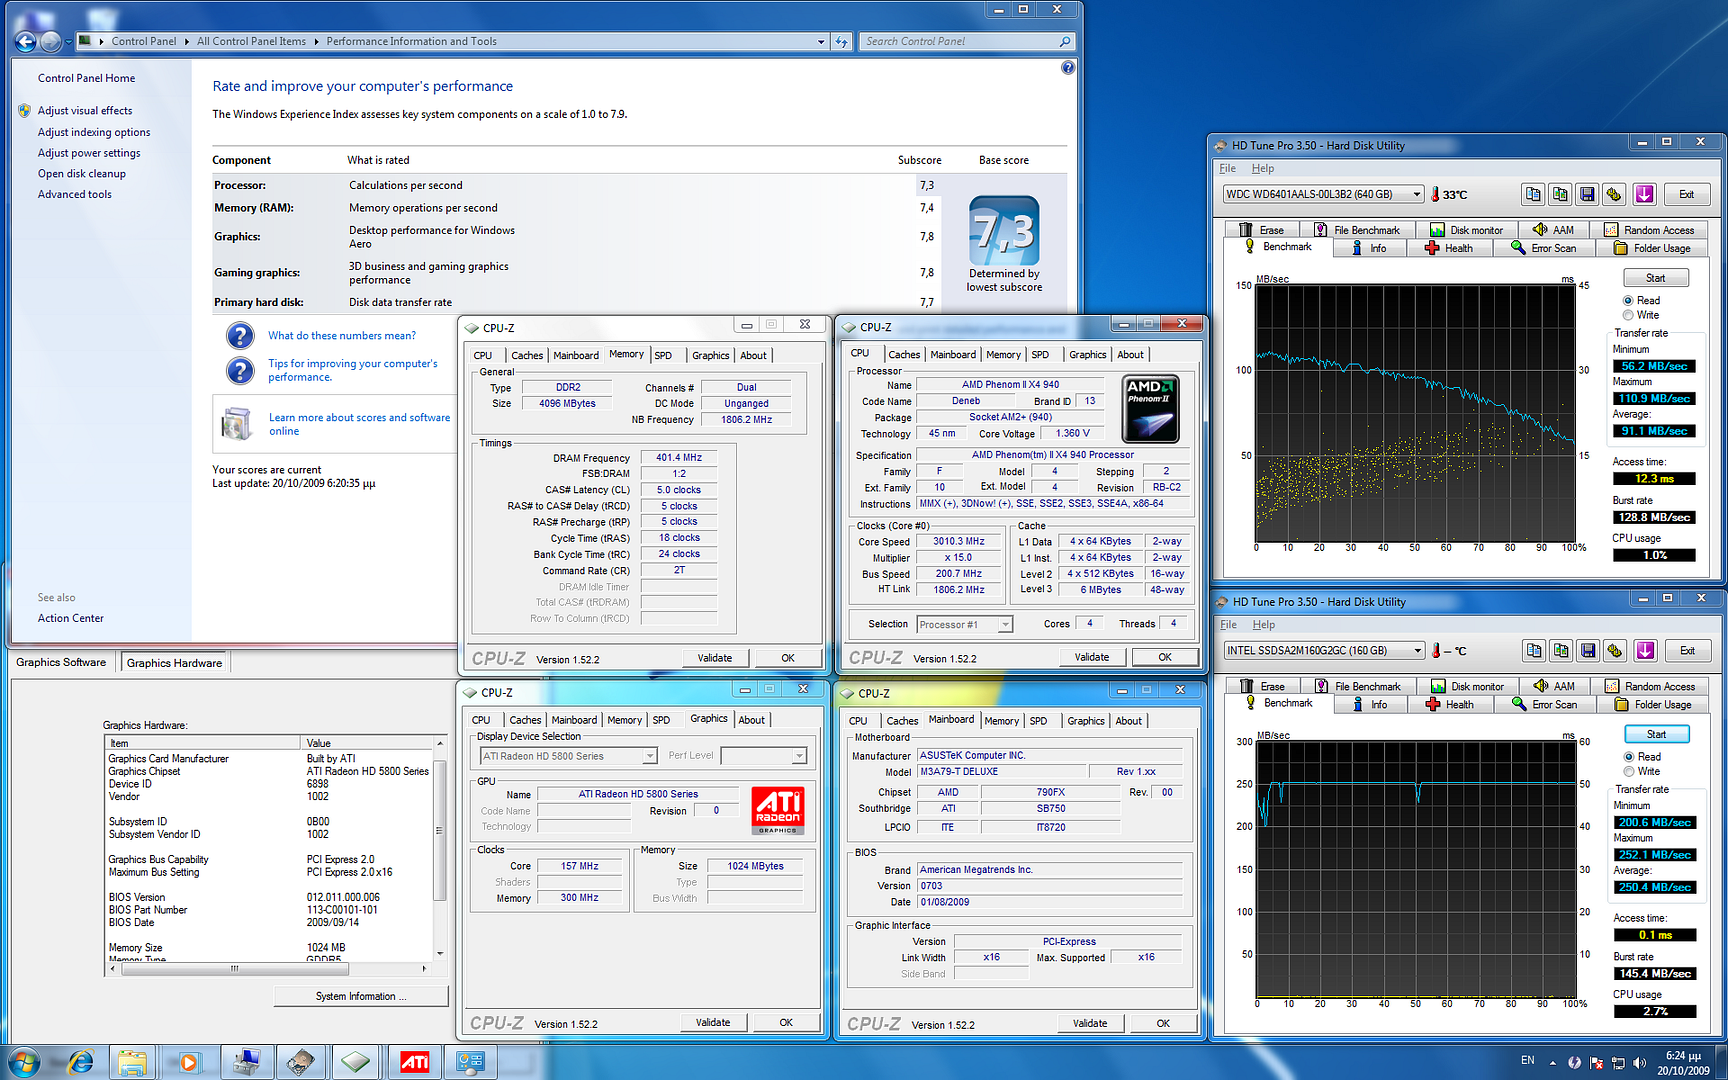Open the INTEL SSDSA2M160G2GC drive dropdown

point(1418,650)
